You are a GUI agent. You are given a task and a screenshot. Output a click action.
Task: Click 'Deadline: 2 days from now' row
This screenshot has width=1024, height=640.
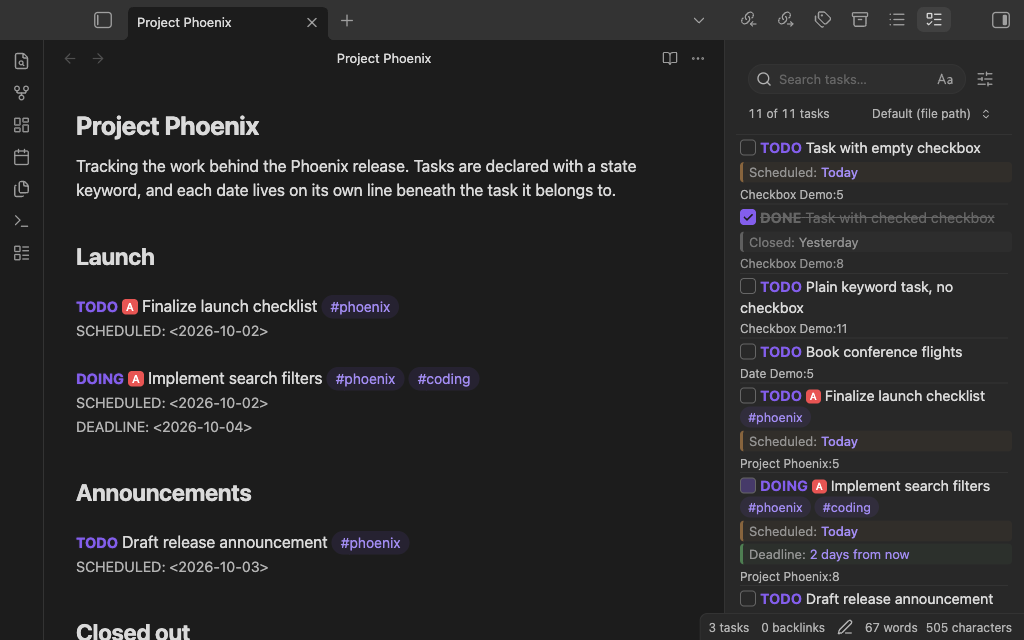(876, 554)
